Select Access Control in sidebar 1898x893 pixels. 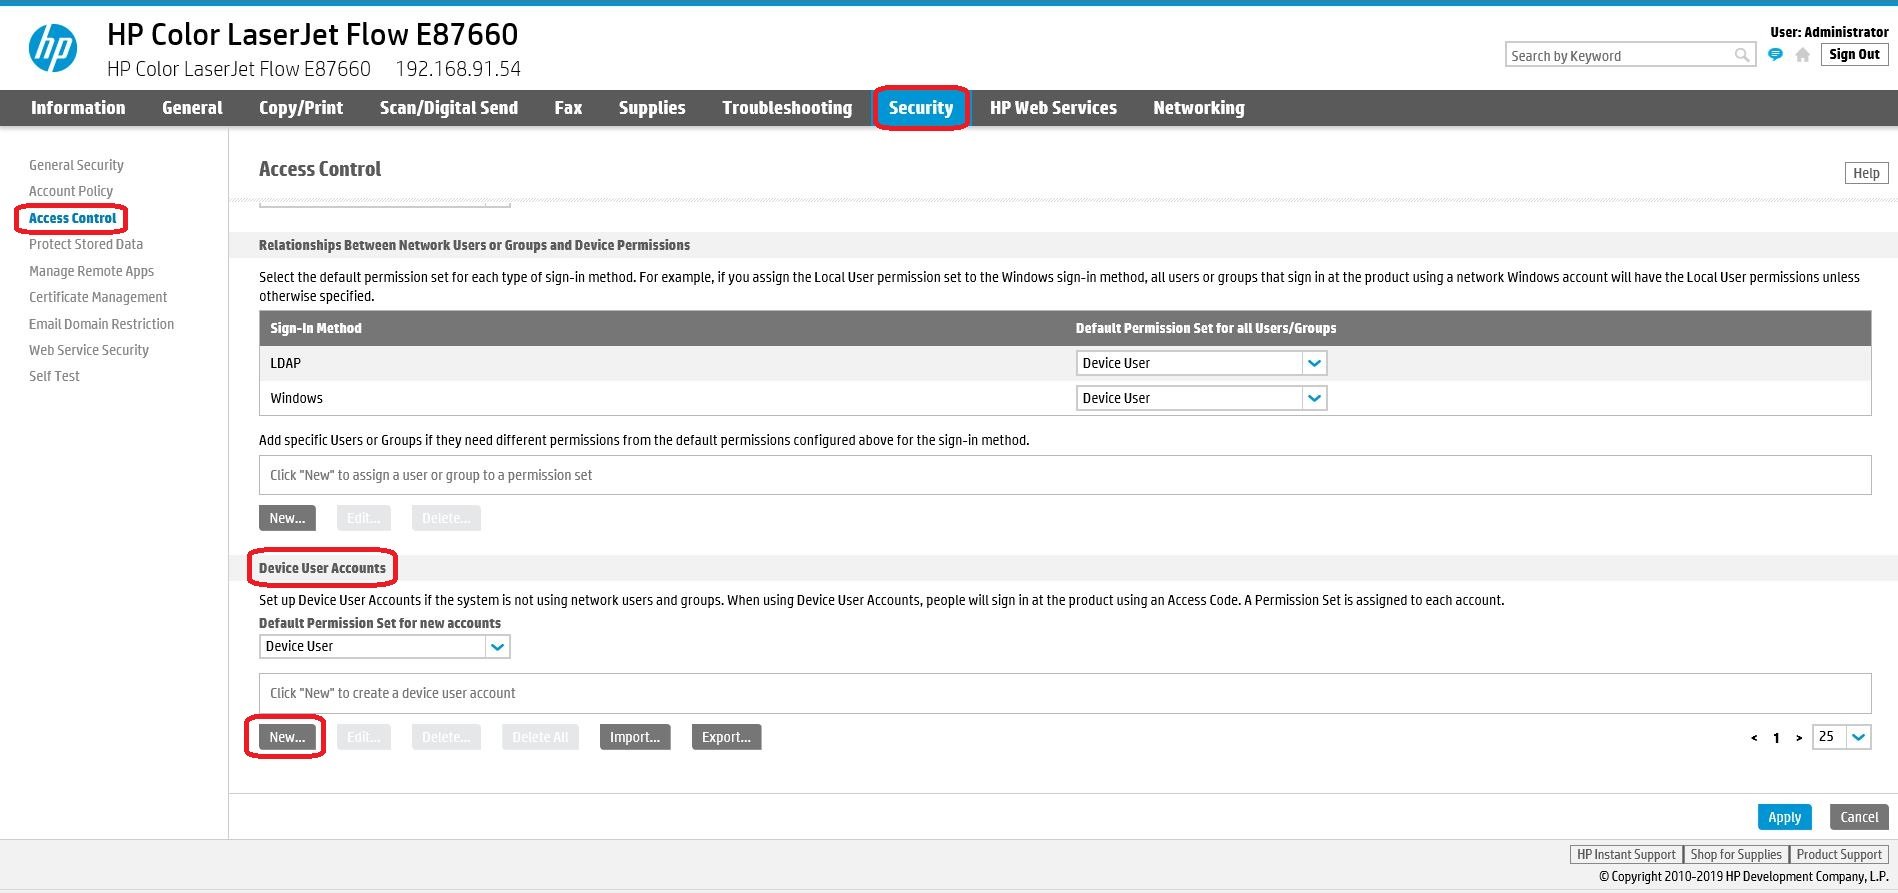click(72, 218)
